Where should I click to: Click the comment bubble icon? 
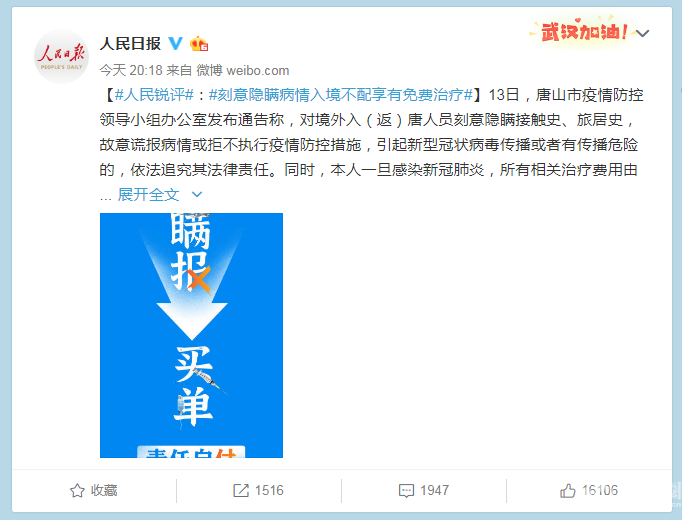[406, 491]
